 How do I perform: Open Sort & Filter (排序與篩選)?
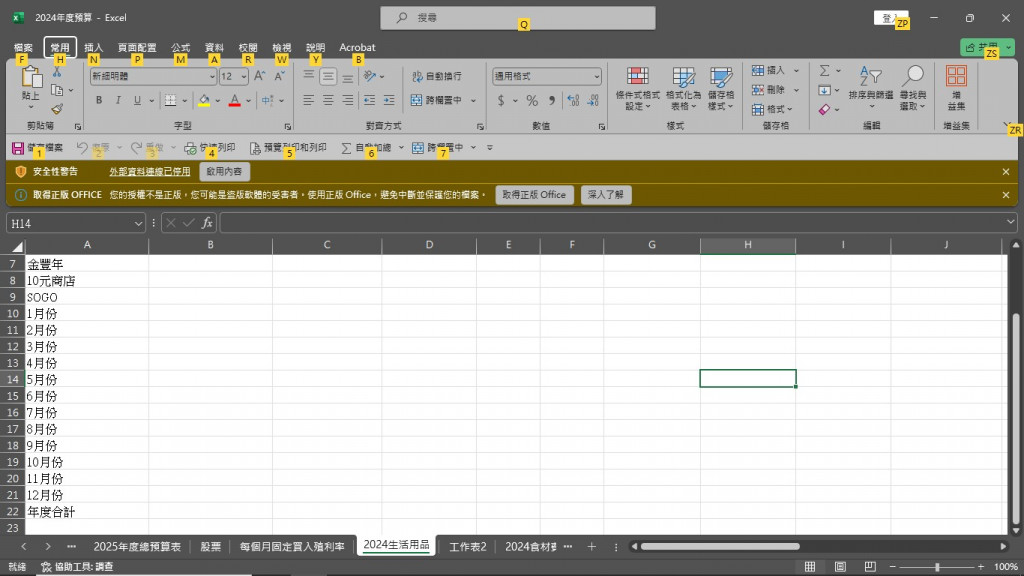[x=871, y=87]
